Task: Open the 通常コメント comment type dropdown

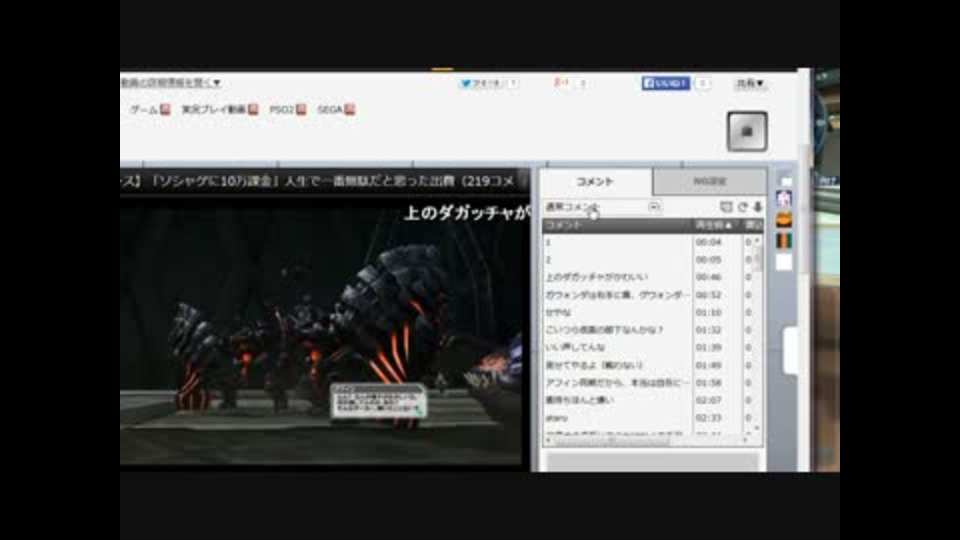Action: coord(602,207)
